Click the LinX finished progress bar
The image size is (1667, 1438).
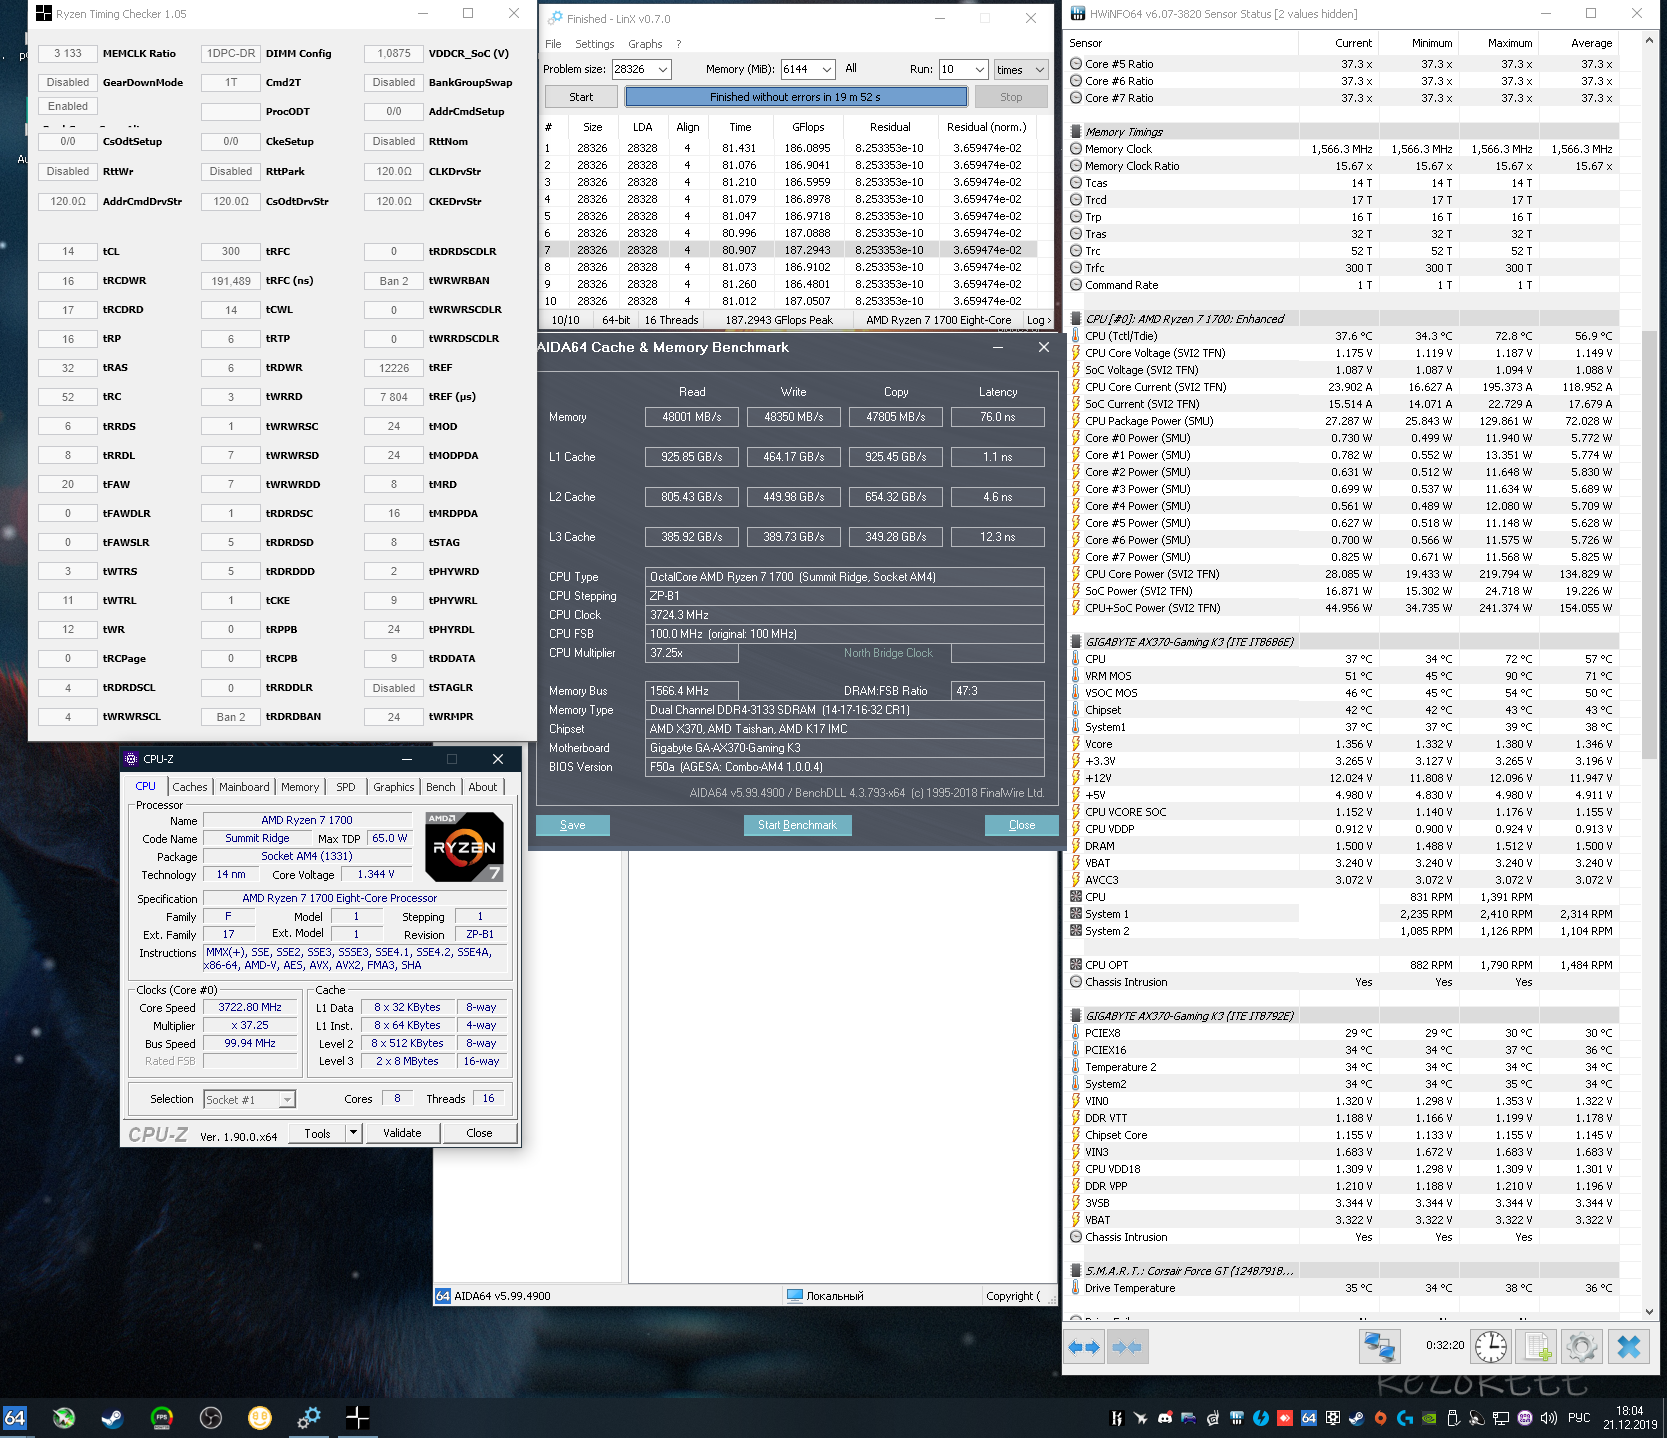(x=795, y=97)
